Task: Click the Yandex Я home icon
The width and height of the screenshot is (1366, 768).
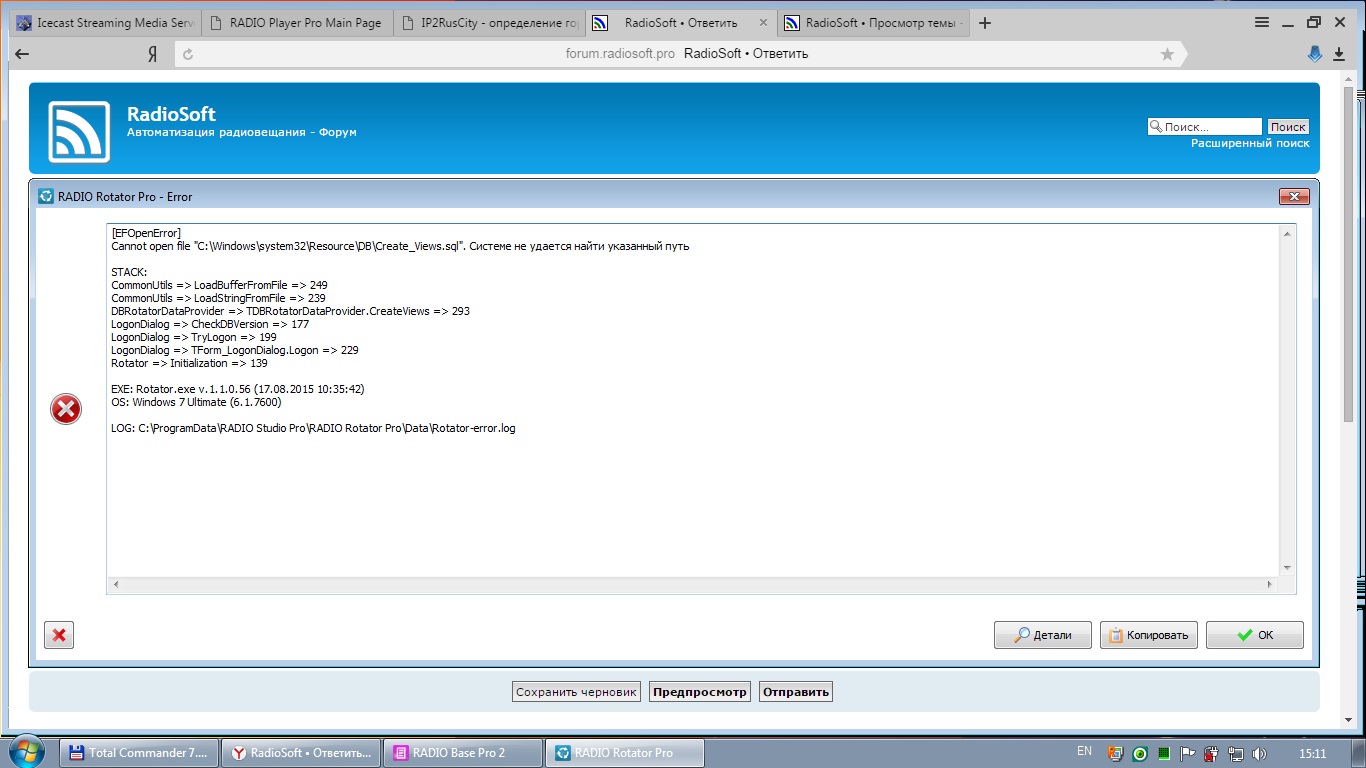Action: click(x=152, y=55)
